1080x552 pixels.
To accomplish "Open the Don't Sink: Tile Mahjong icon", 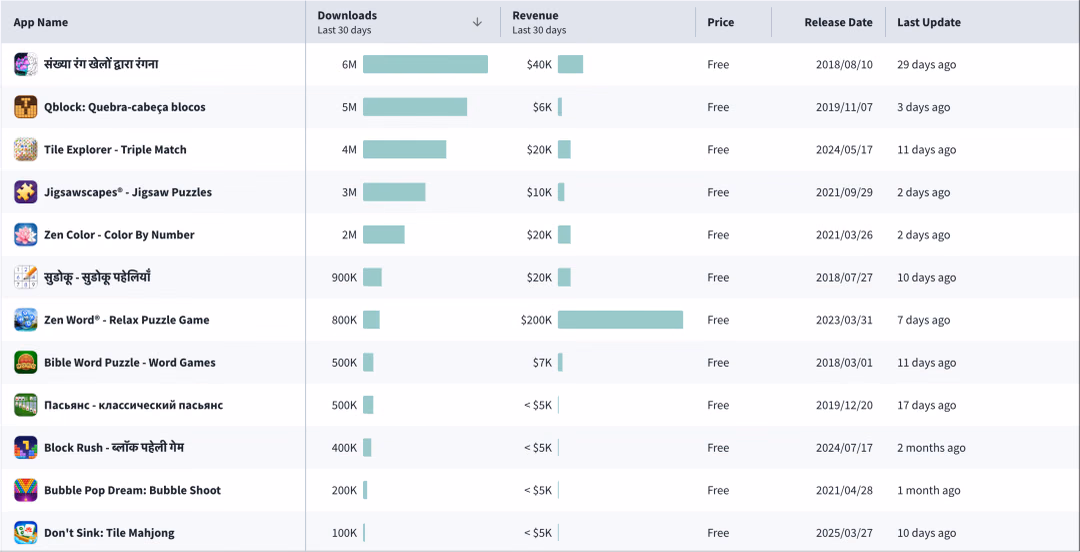I will tap(25, 533).
